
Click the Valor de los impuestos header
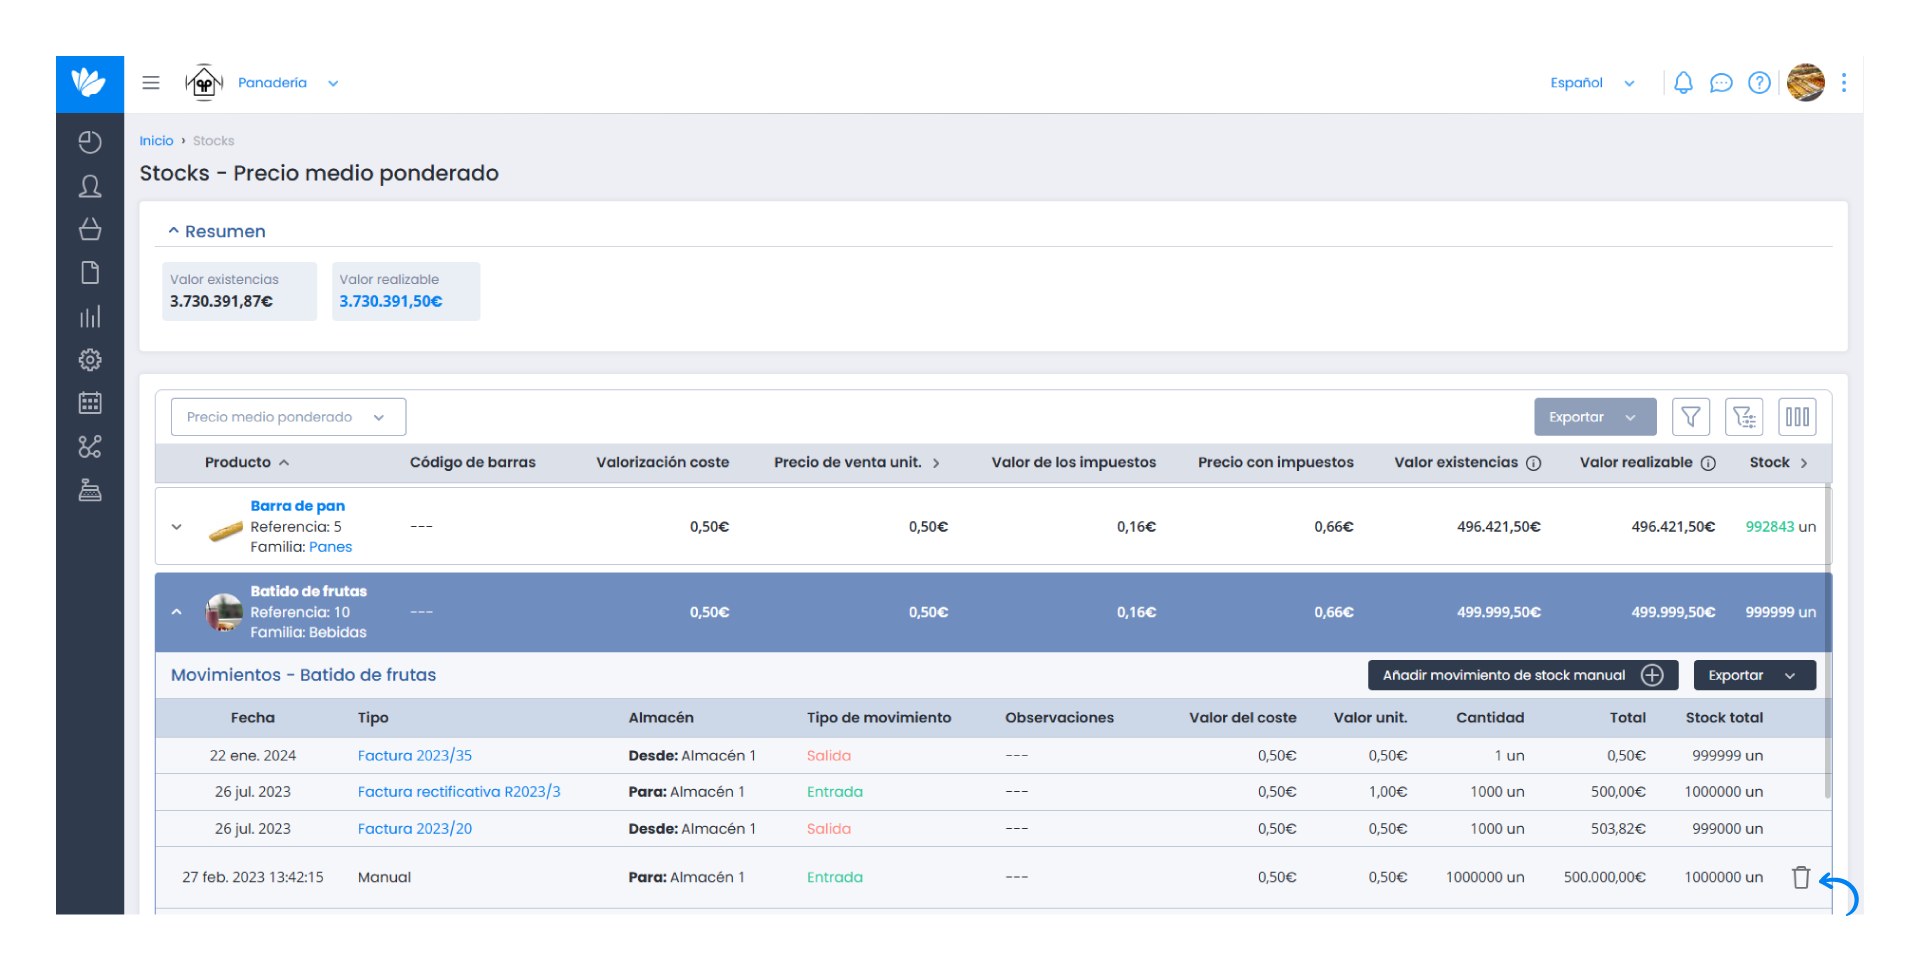(x=1073, y=462)
